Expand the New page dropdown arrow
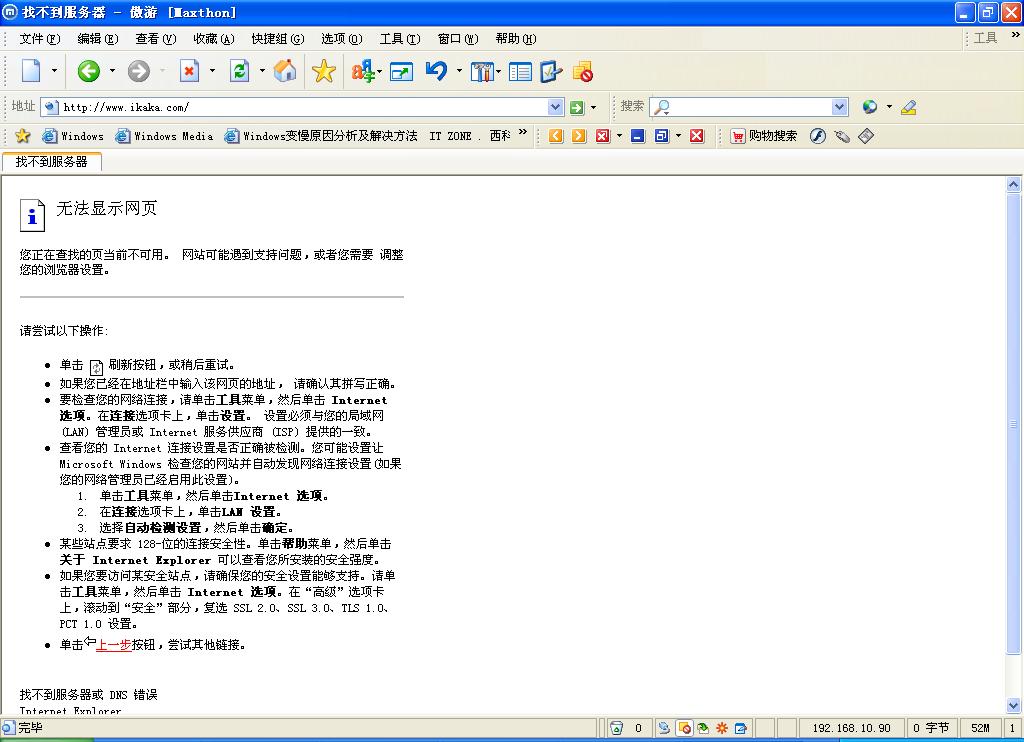 coord(54,71)
